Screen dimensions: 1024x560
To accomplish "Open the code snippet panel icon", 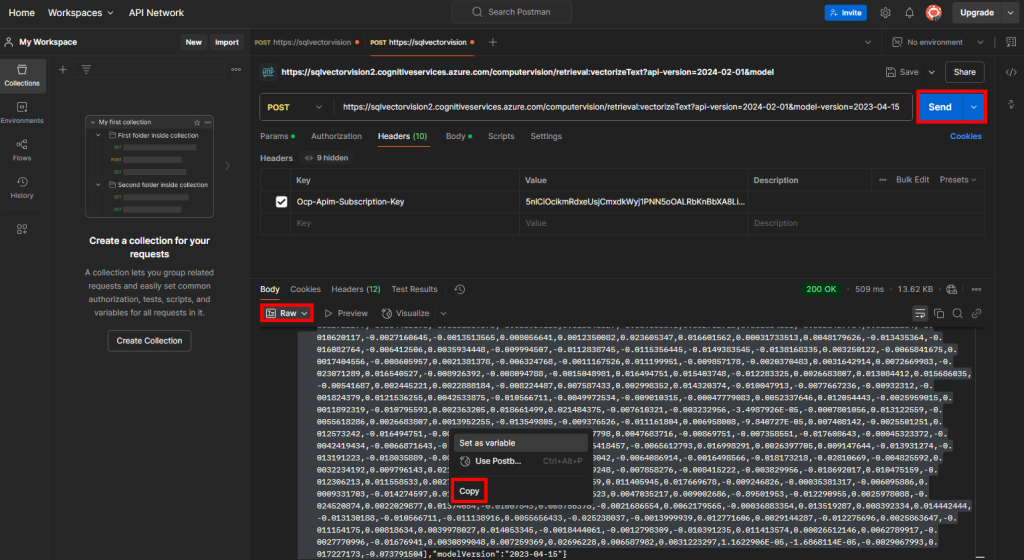I will (x=1011, y=72).
